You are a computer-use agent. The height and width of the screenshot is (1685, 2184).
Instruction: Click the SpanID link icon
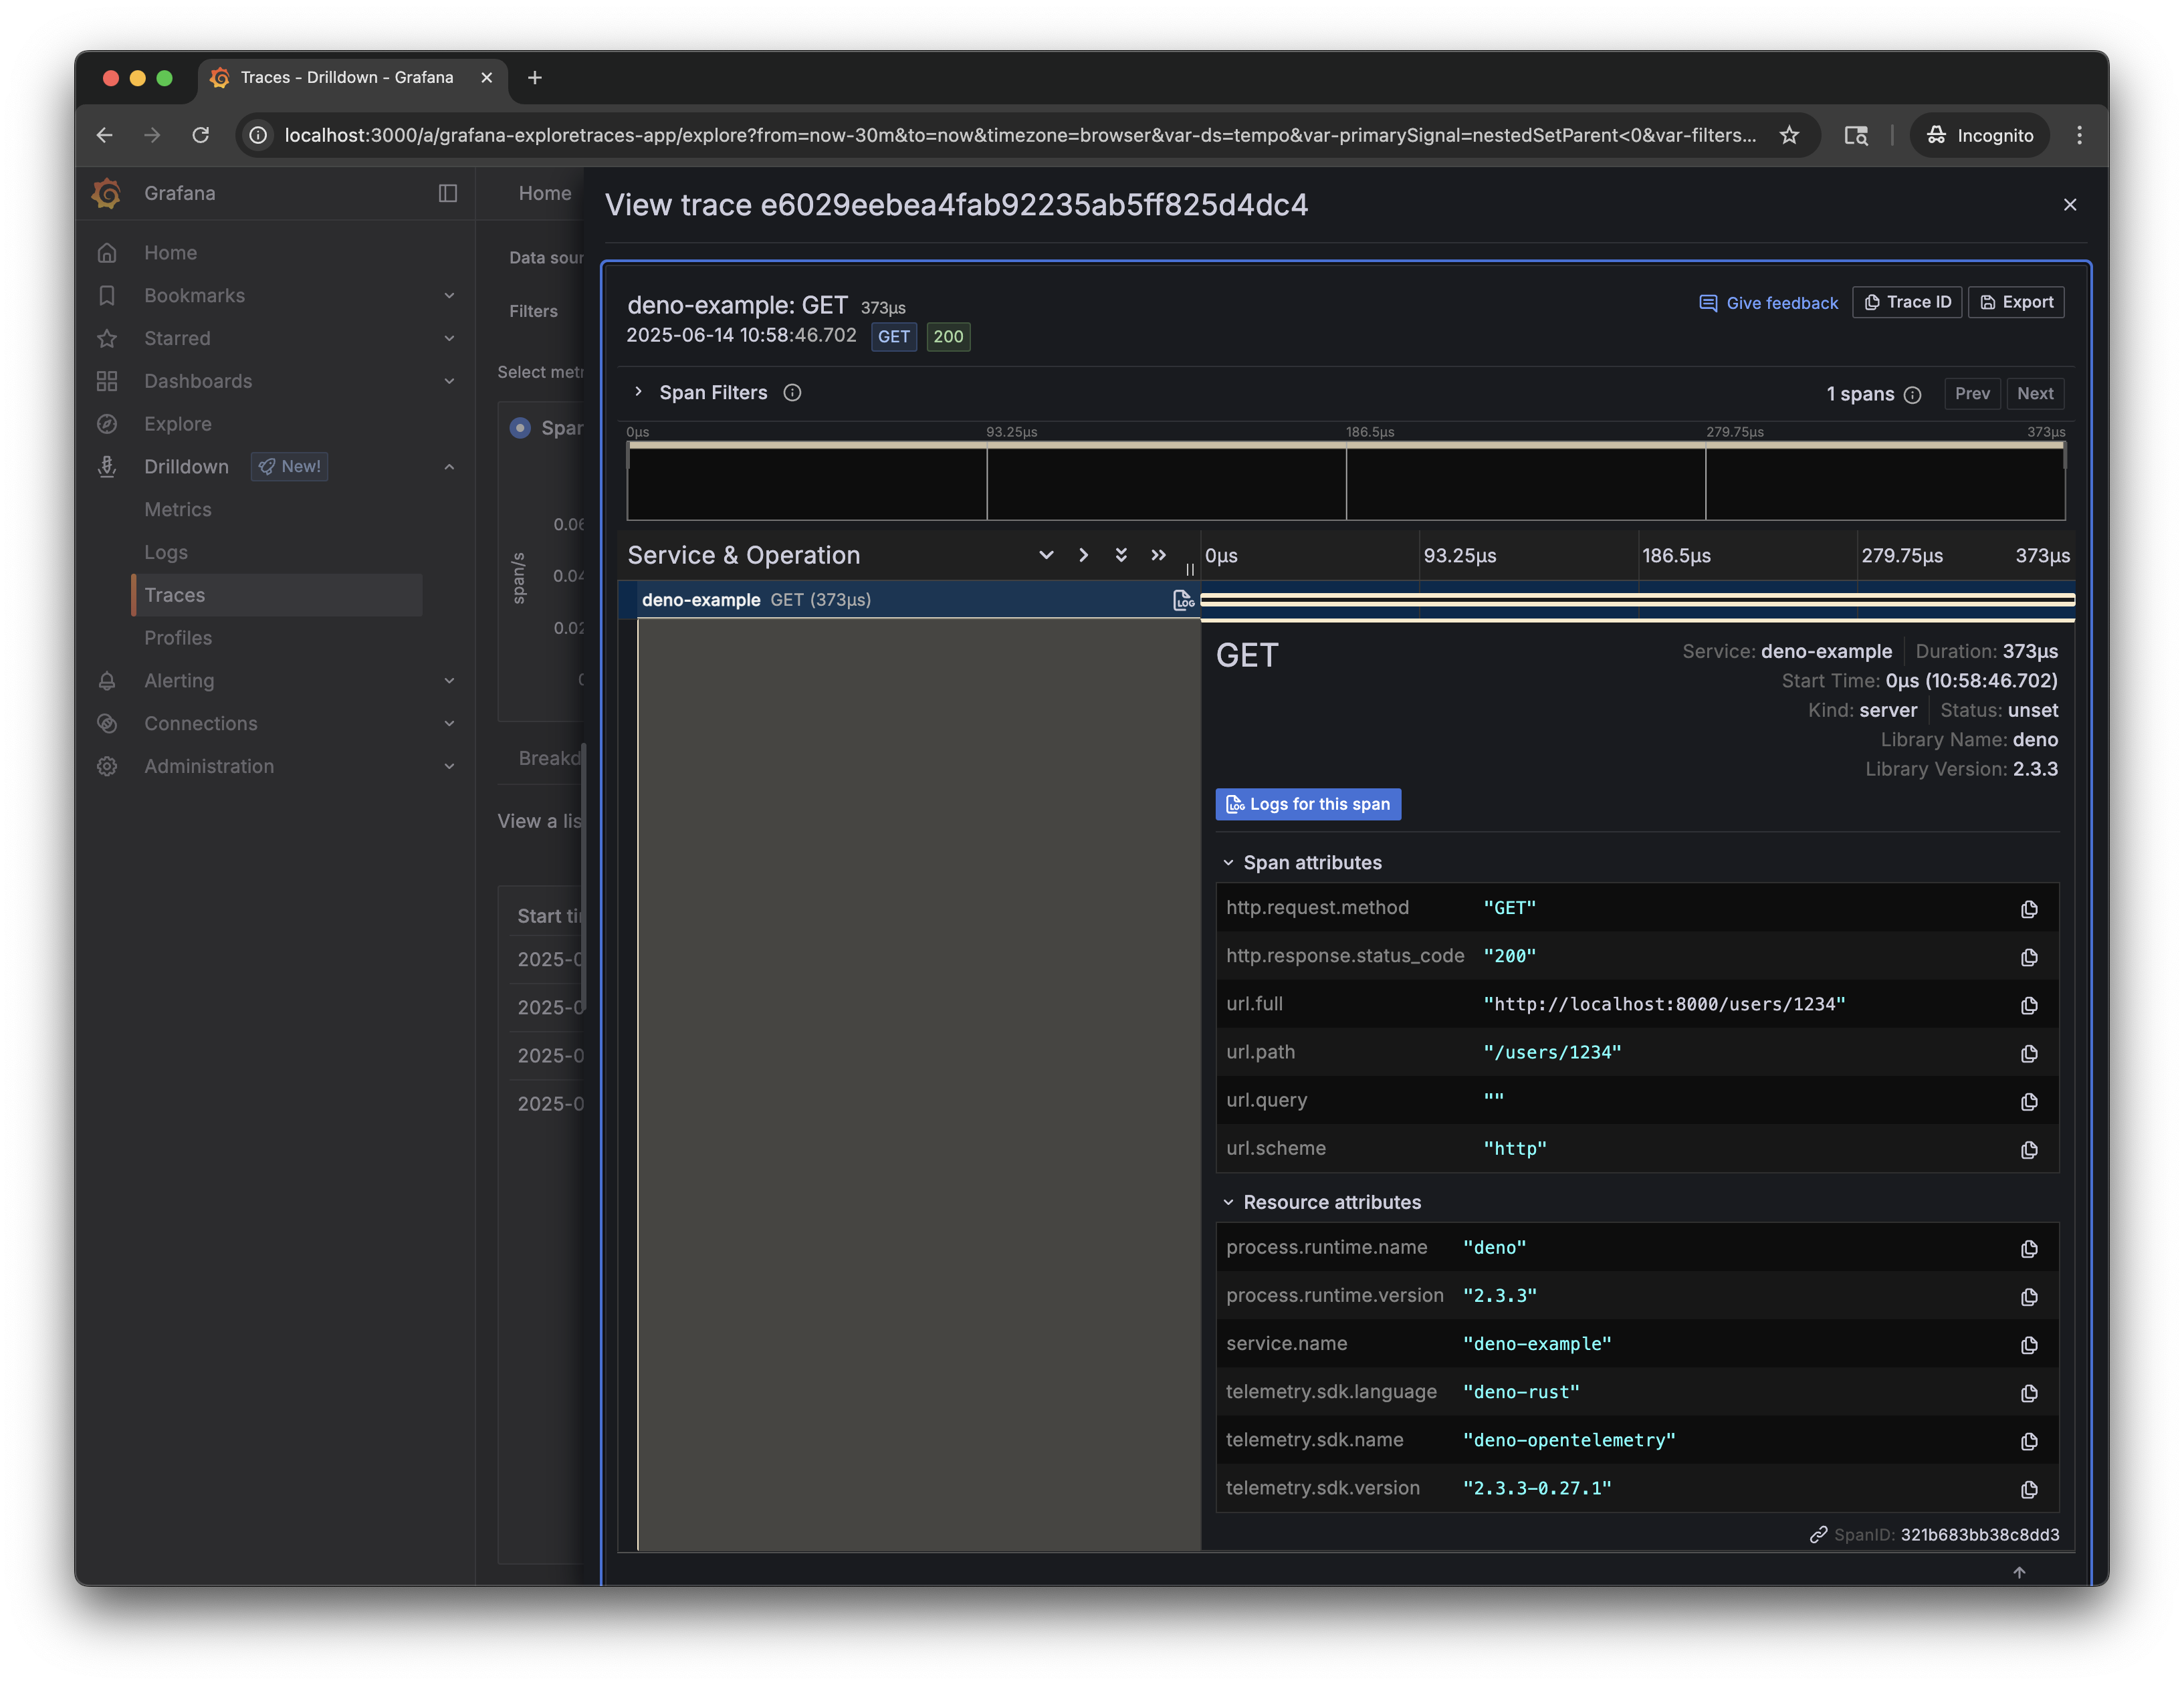coord(1818,1534)
